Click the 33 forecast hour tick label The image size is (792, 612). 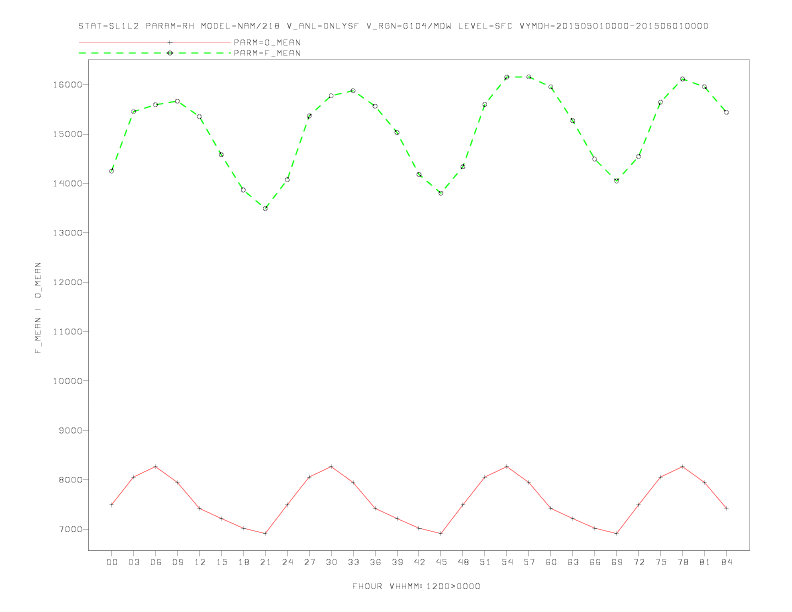(353, 562)
